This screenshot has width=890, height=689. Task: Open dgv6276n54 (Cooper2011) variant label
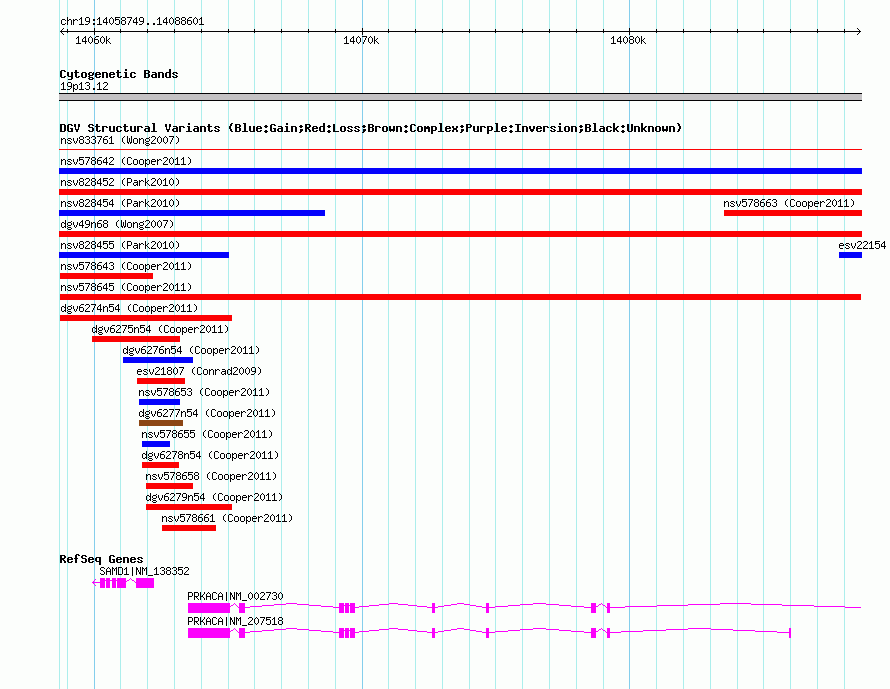coord(191,350)
